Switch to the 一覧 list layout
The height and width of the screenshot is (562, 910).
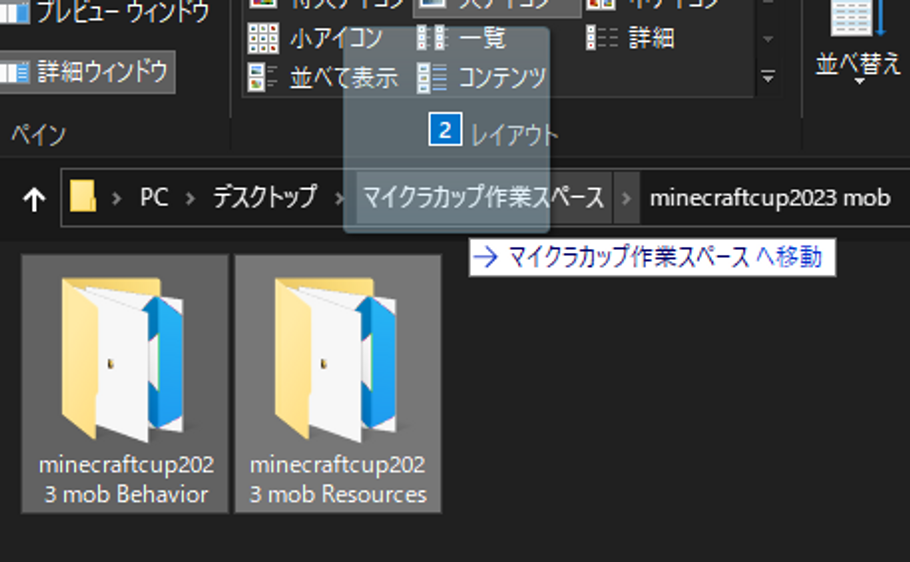462,39
